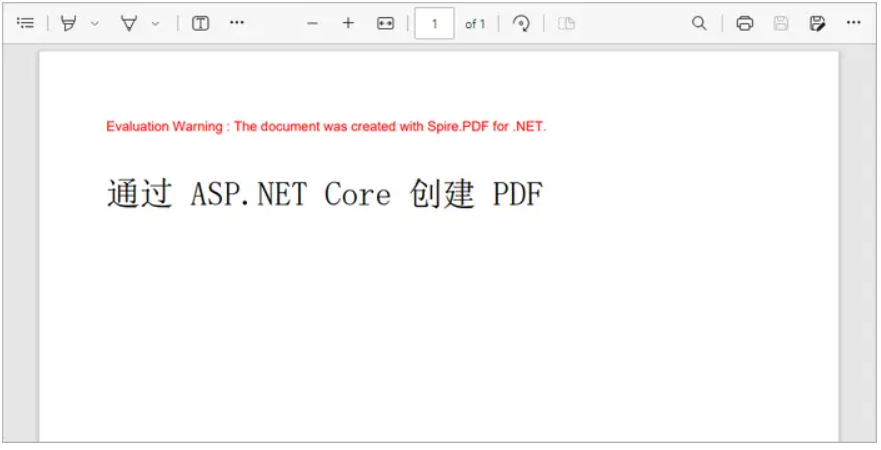Open the table of contents sidebar
881x450 pixels.
(x=25, y=23)
